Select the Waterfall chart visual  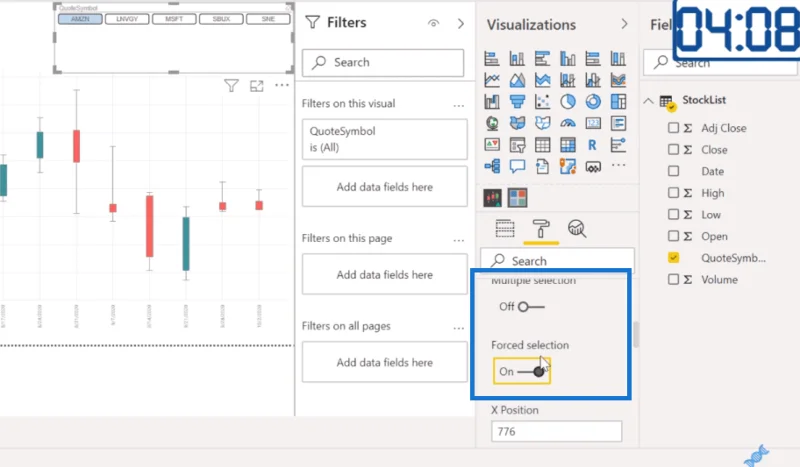click(x=492, y=102)
